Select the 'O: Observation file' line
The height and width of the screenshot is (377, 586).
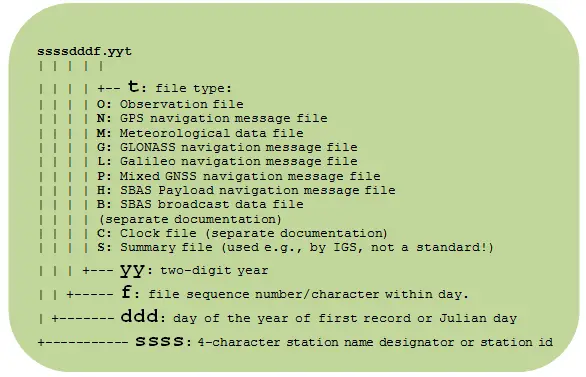[170, 104]
